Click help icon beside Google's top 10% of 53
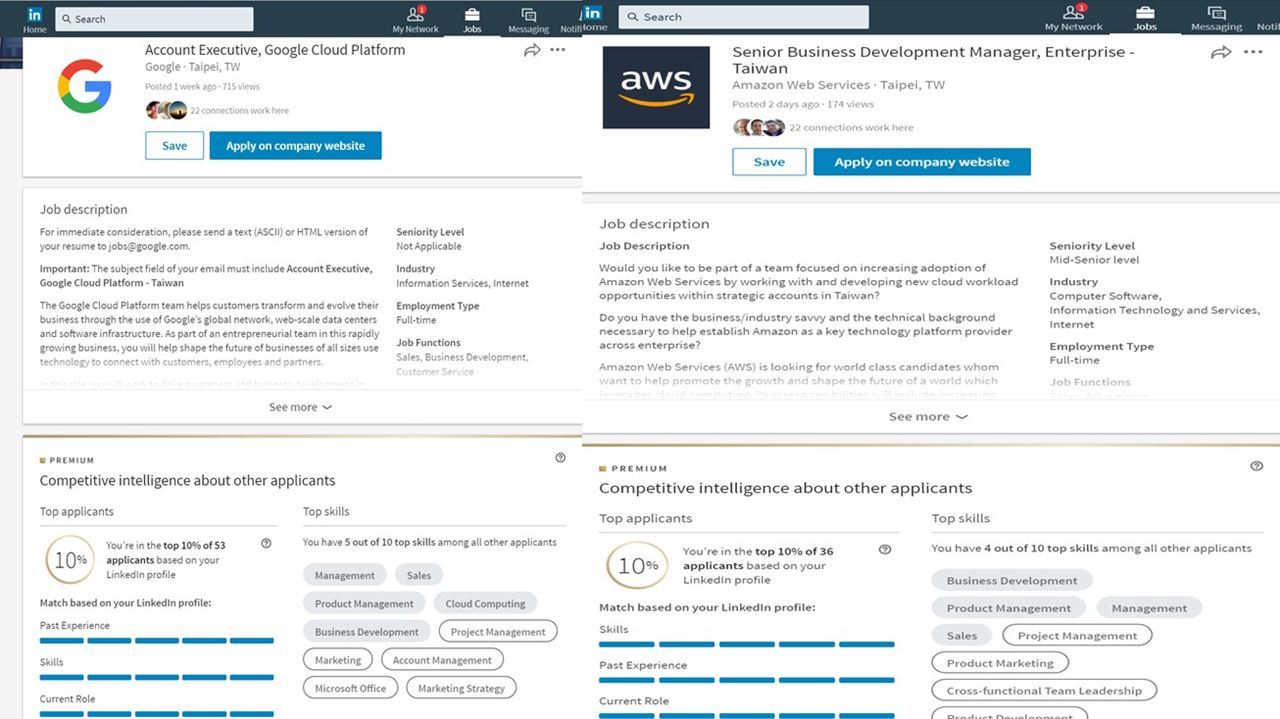The image size is (1280, 719). (x=266, y=544)
